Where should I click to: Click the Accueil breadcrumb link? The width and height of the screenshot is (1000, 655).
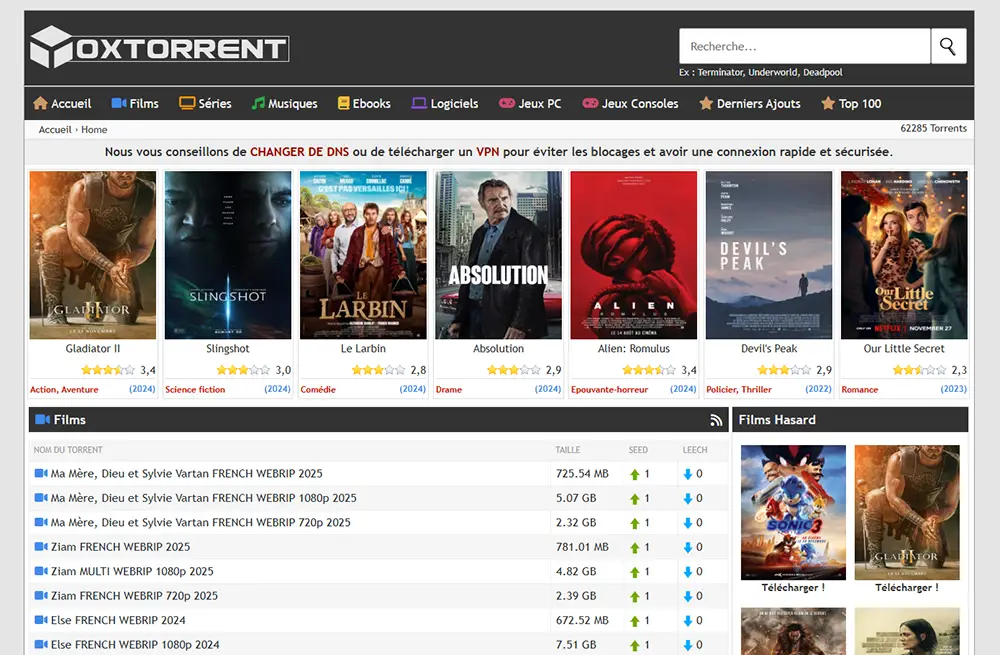(x=55, y=129)
